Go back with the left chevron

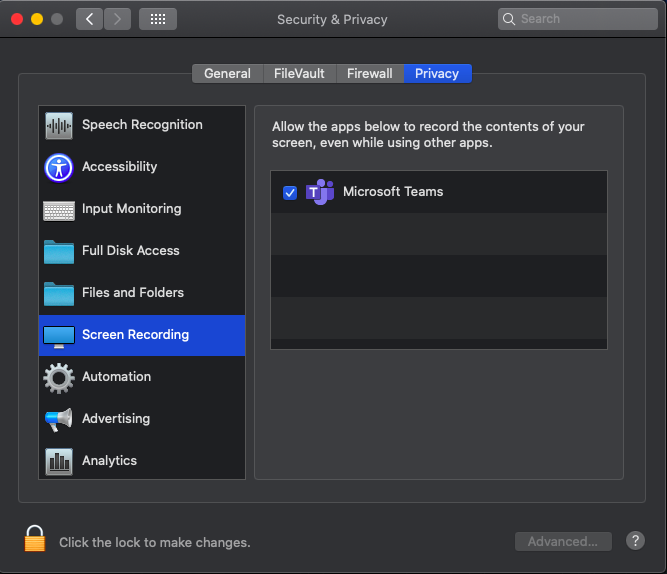(89, 19)
